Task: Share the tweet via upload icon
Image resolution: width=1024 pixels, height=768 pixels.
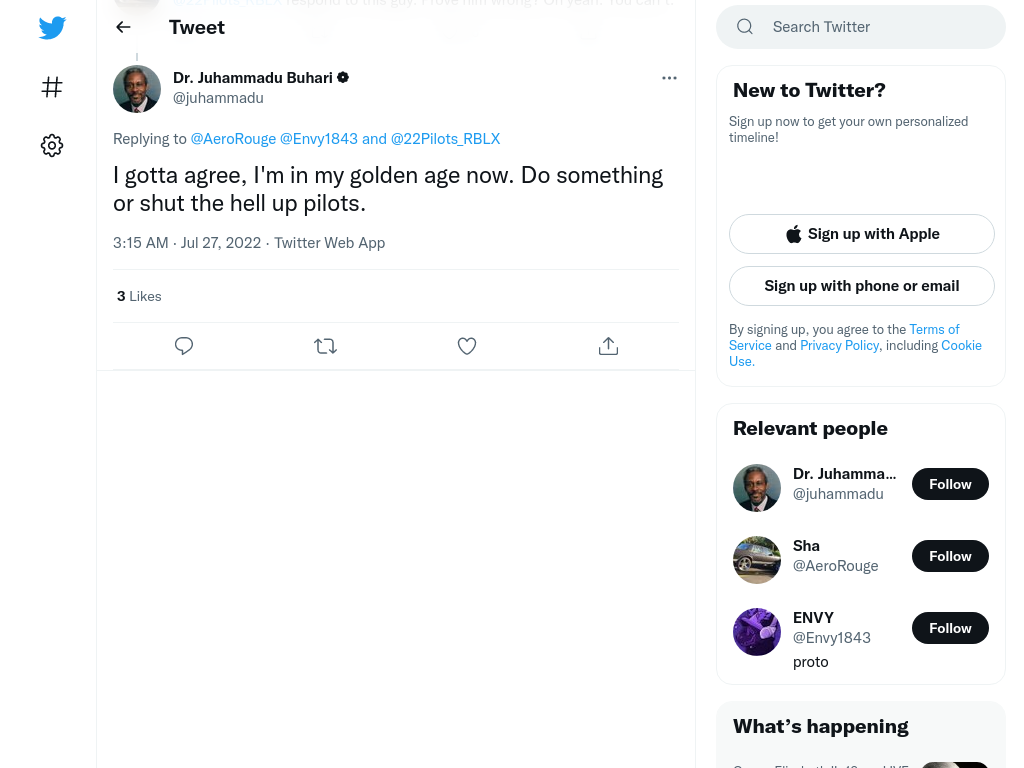Action: pyautogui.click(x=608, y=345)
